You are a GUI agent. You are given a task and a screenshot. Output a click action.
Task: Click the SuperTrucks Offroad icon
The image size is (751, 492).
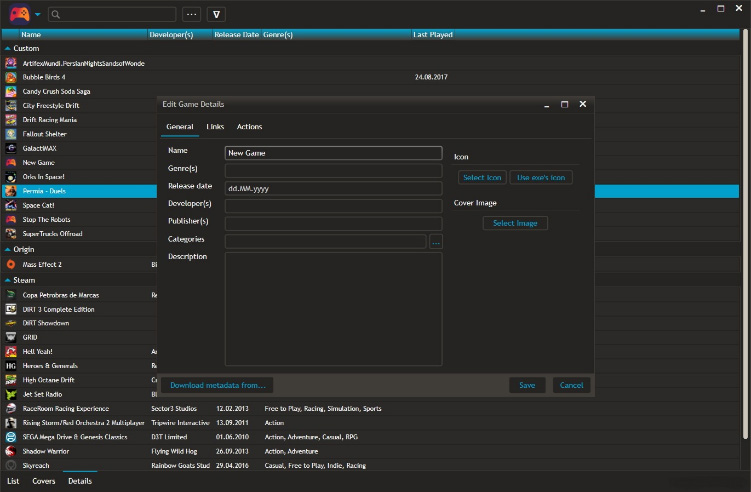click(11, 234)
